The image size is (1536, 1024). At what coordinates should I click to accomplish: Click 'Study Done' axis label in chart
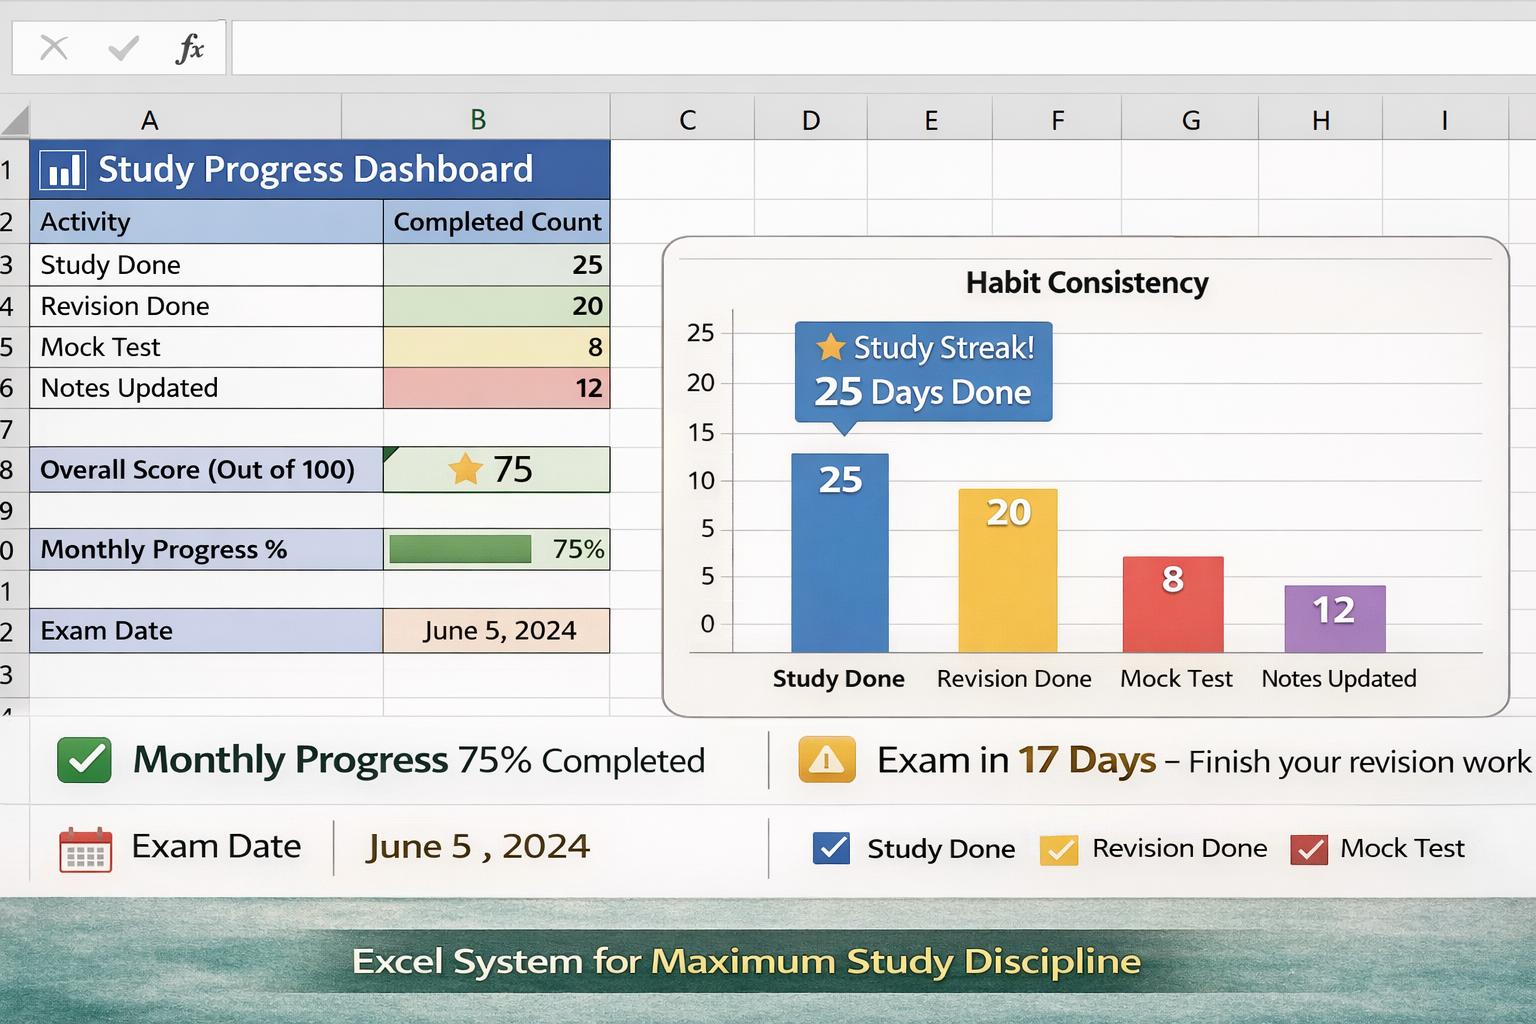click(x=839, y=679)
